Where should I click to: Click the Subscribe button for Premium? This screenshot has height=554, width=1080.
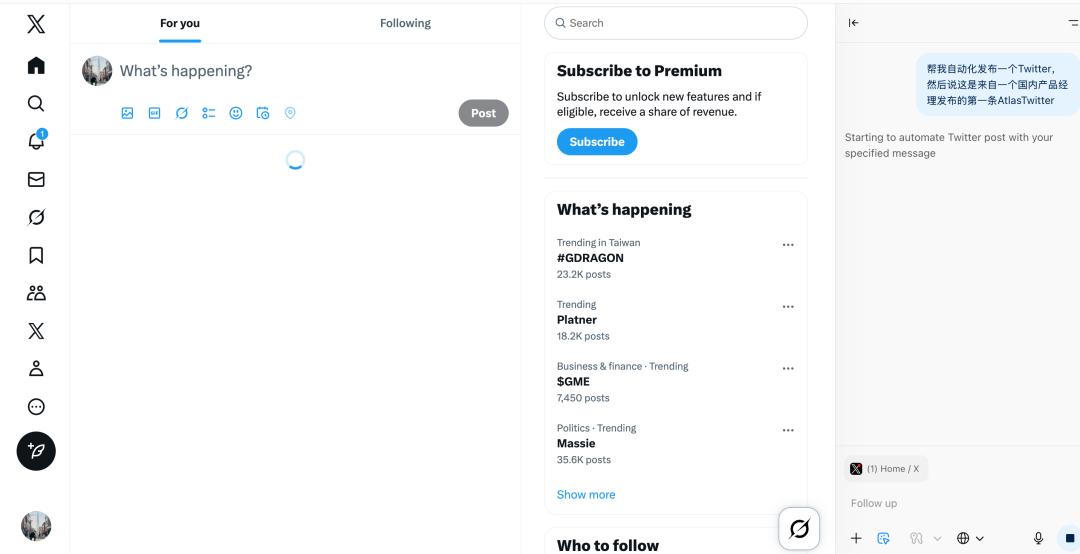597,142
